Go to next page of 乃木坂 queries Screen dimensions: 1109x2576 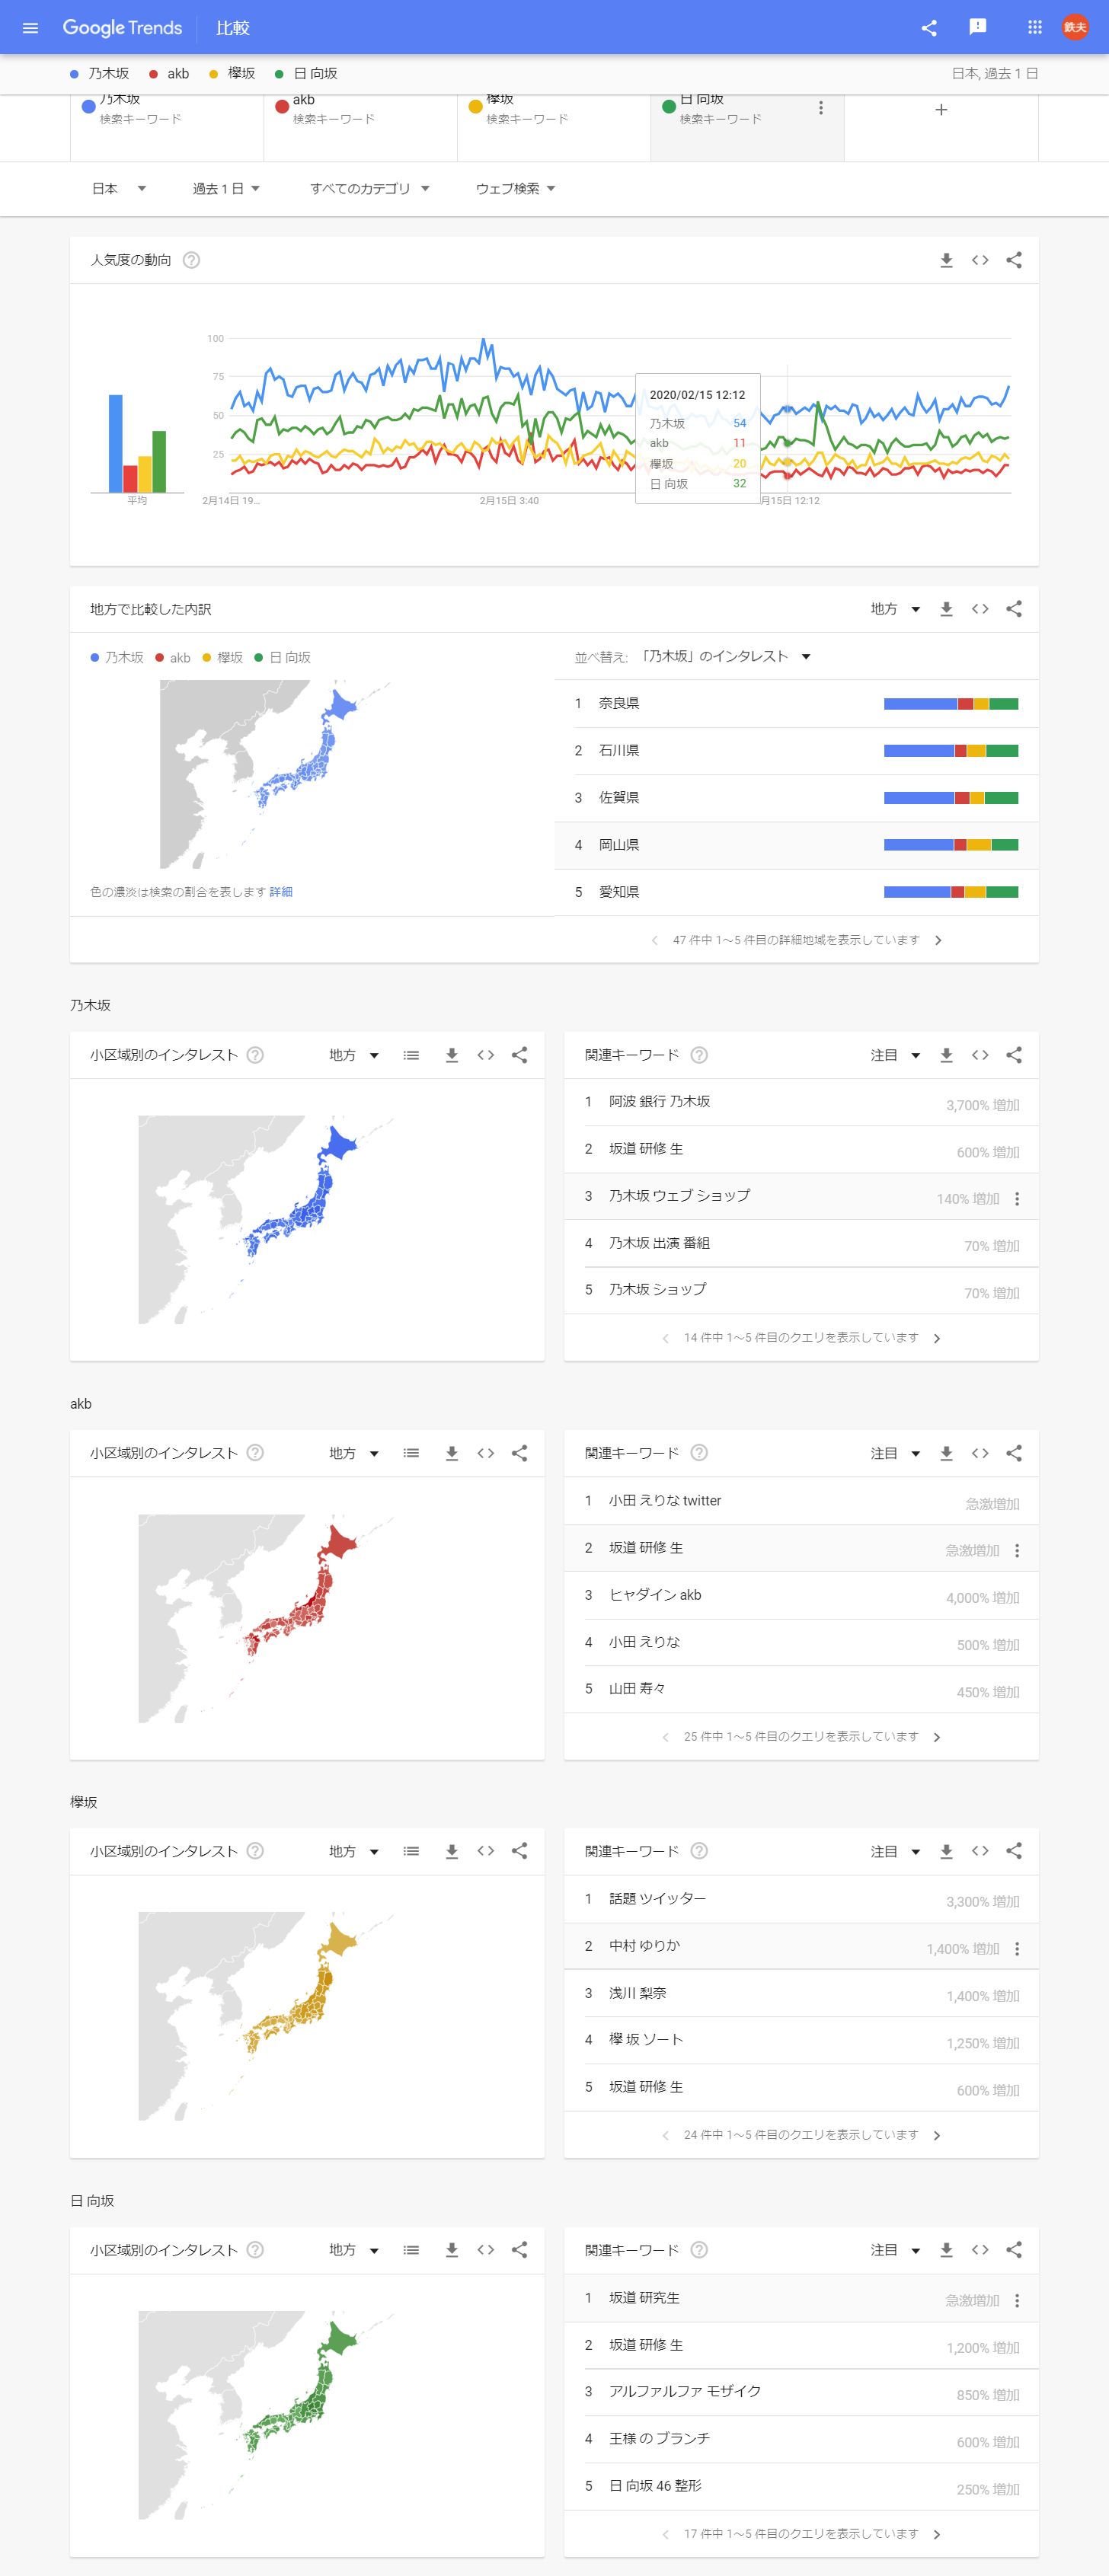coord(937,1338)
